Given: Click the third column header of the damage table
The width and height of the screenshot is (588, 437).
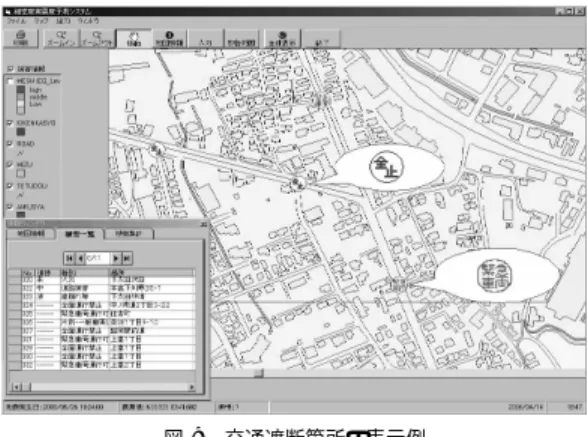Looking at the screenshot, I should (x=85, y=272).
